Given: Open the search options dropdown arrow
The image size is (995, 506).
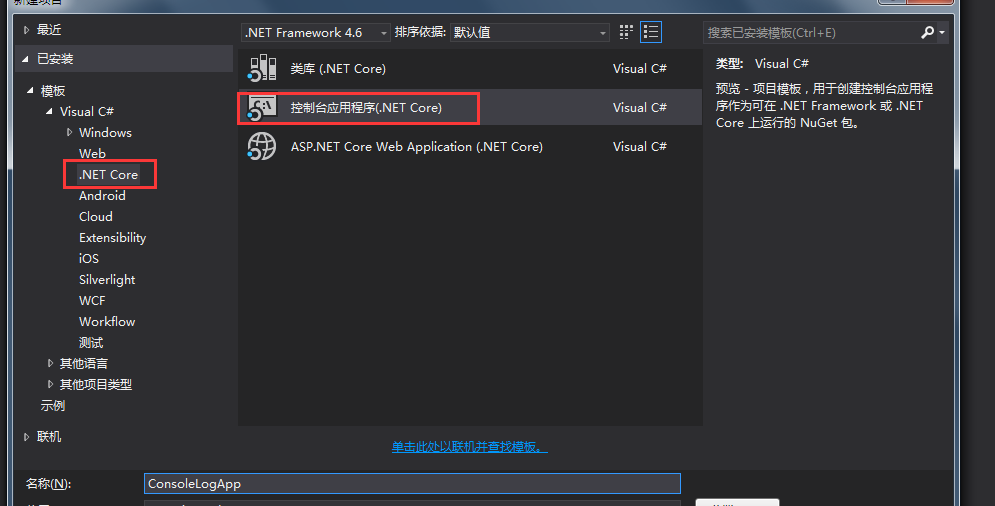Looking at the screenshot, I should [x=942, y=32].
